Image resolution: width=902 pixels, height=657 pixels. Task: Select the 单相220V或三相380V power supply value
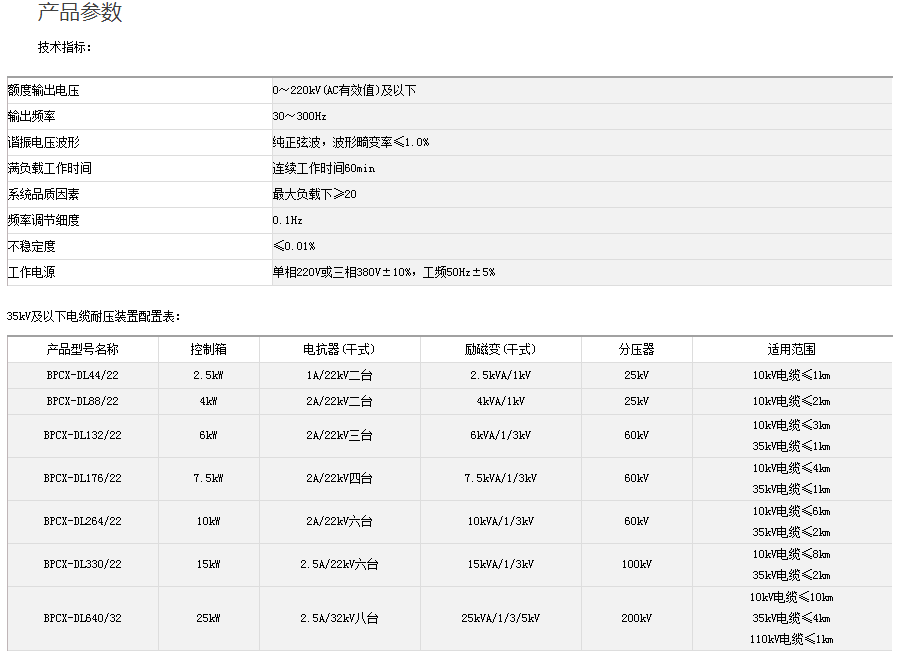point(383,272)
